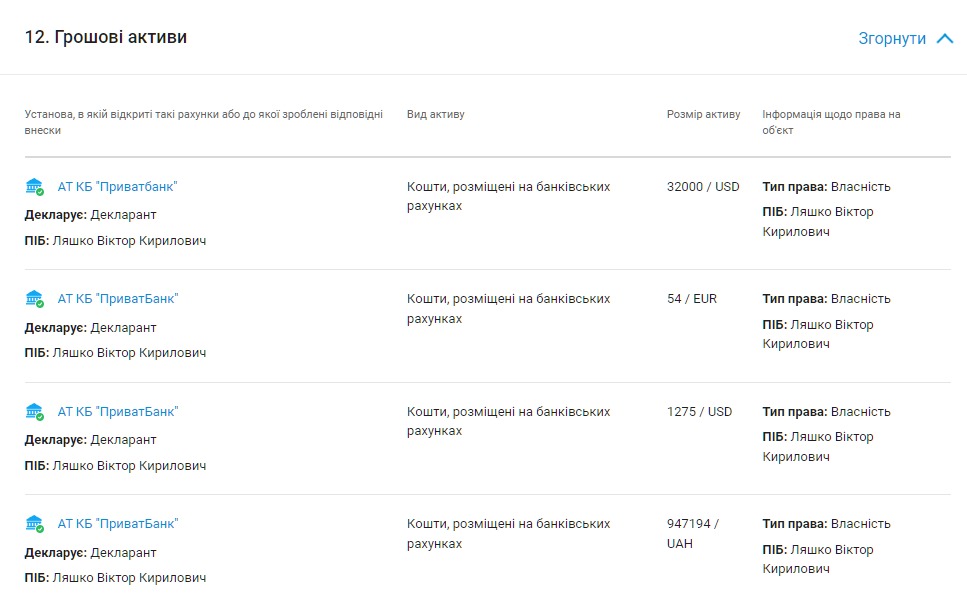The image size is (967, 608).
Task: Select the 32000 / USD amount value
Action: tap(703, 187)
